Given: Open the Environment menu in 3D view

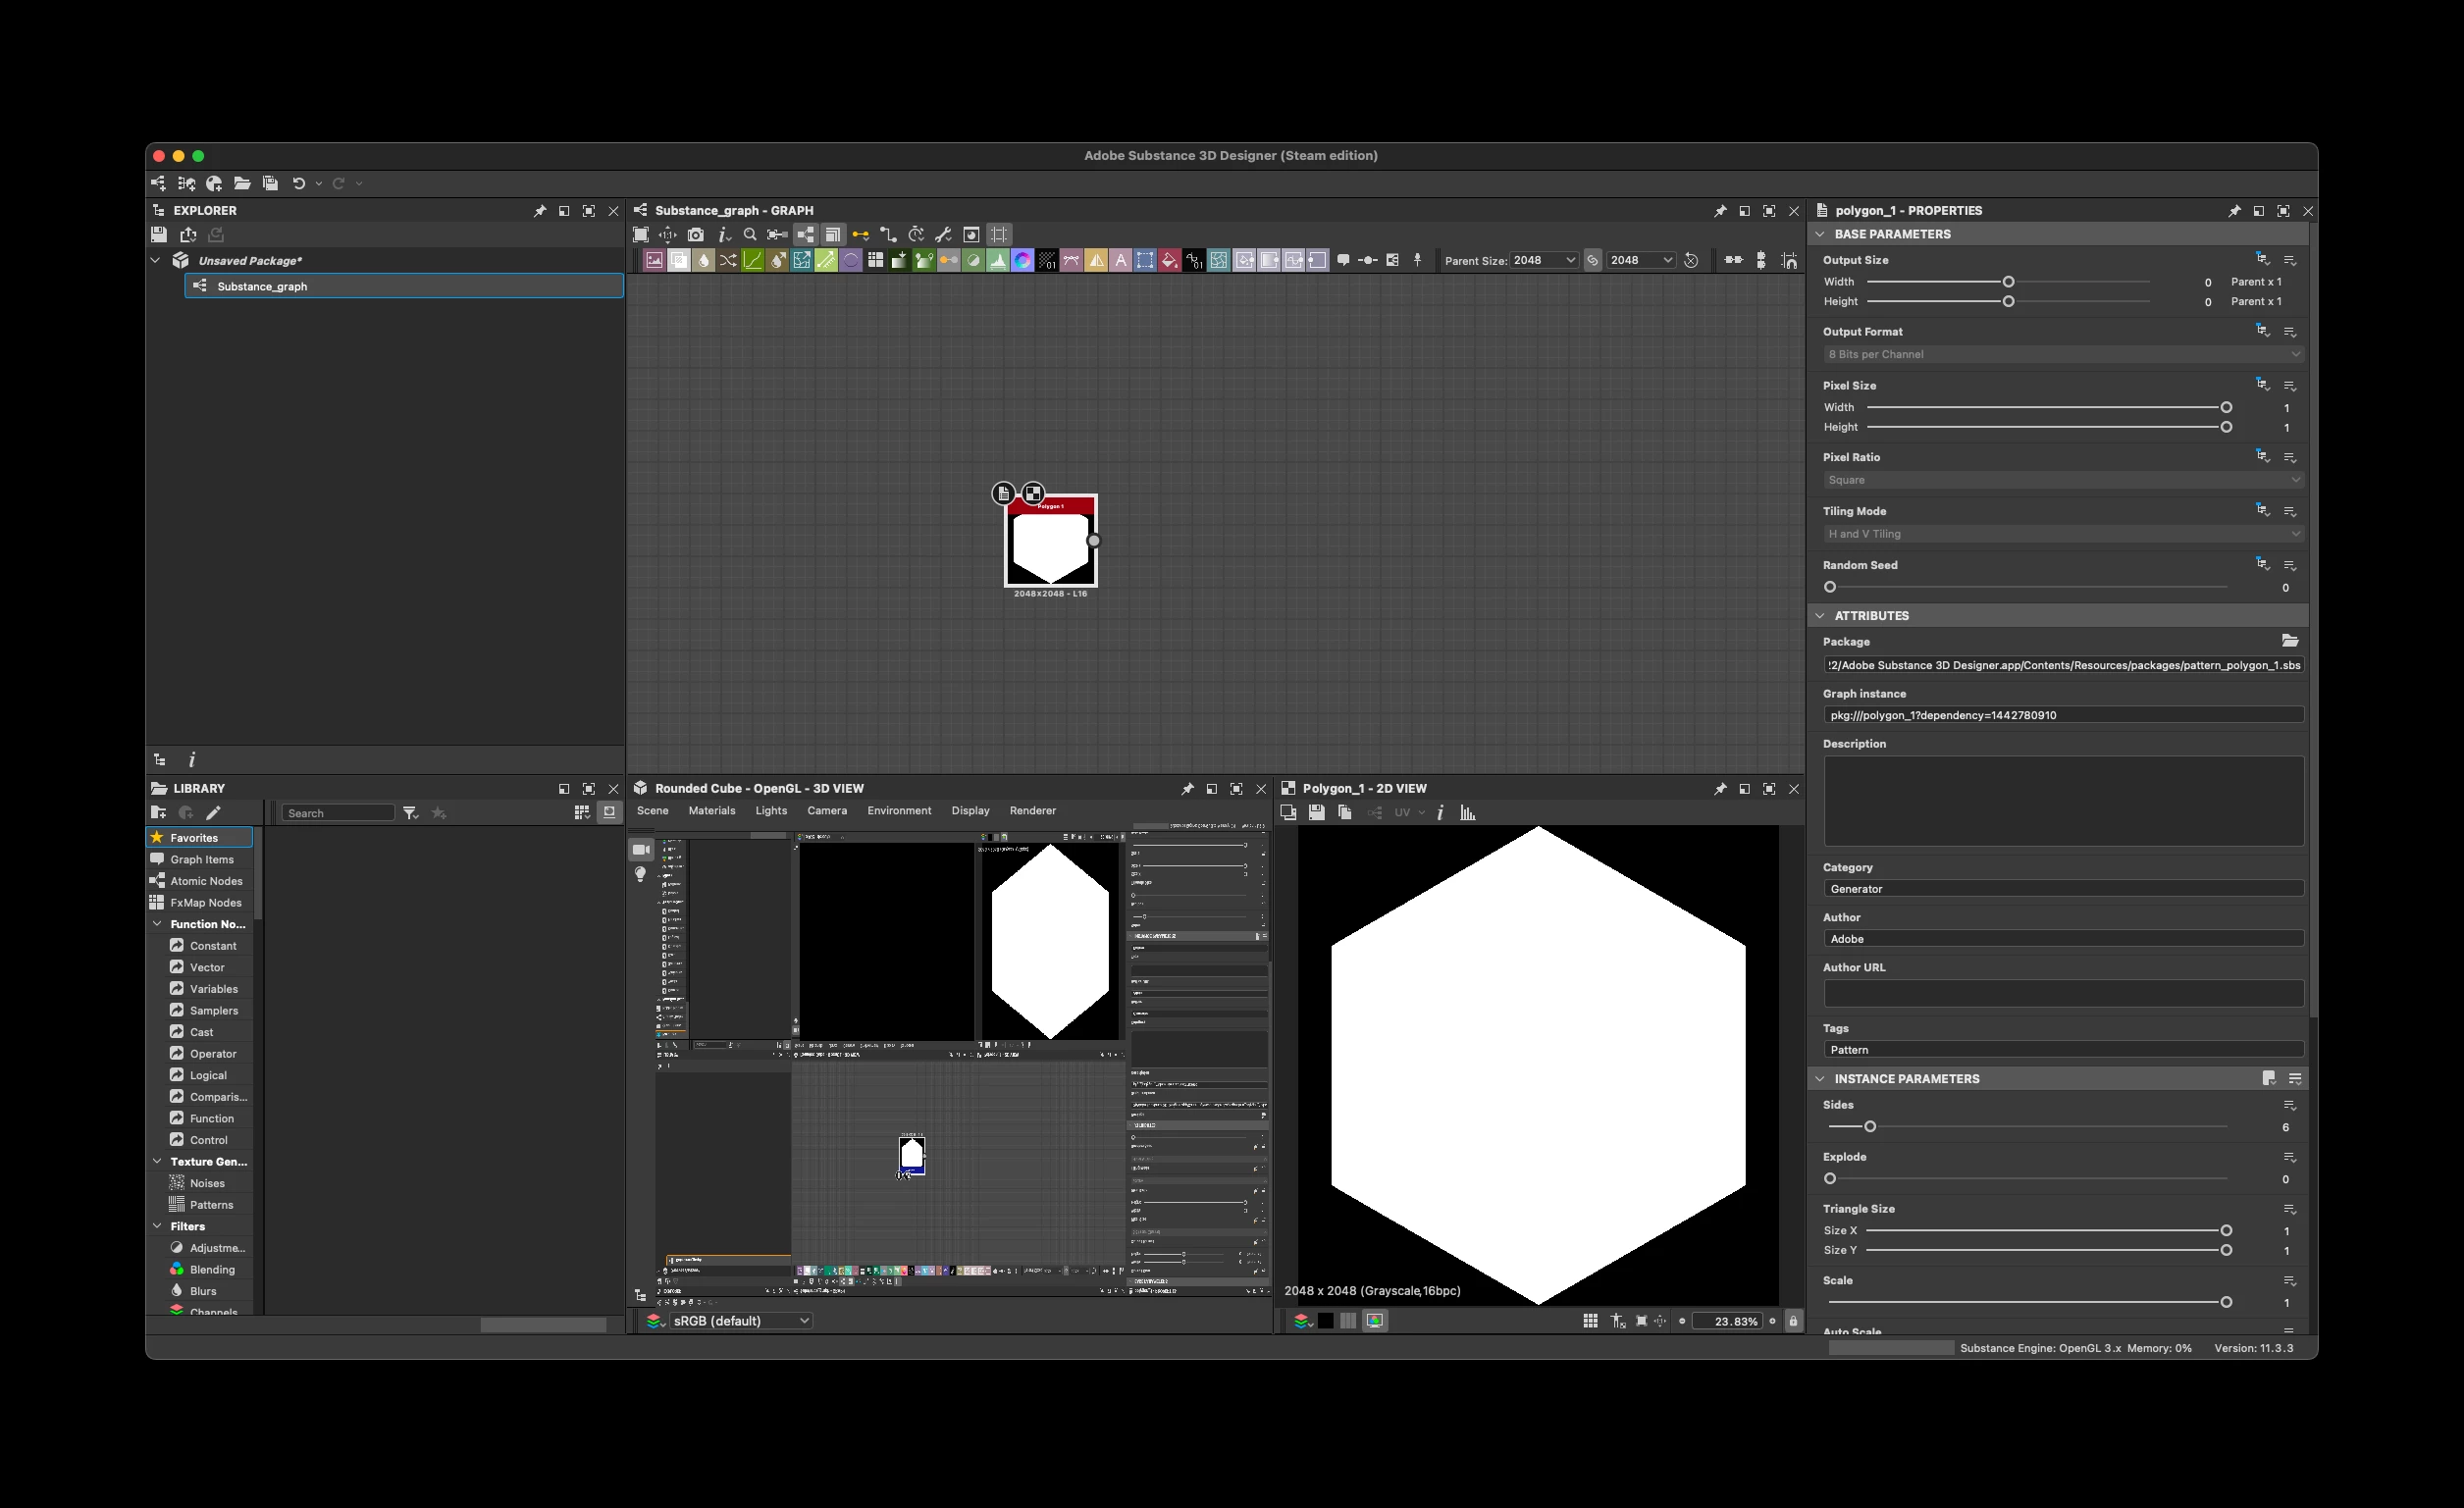Looking at the screenshot, I should [898, 811].
